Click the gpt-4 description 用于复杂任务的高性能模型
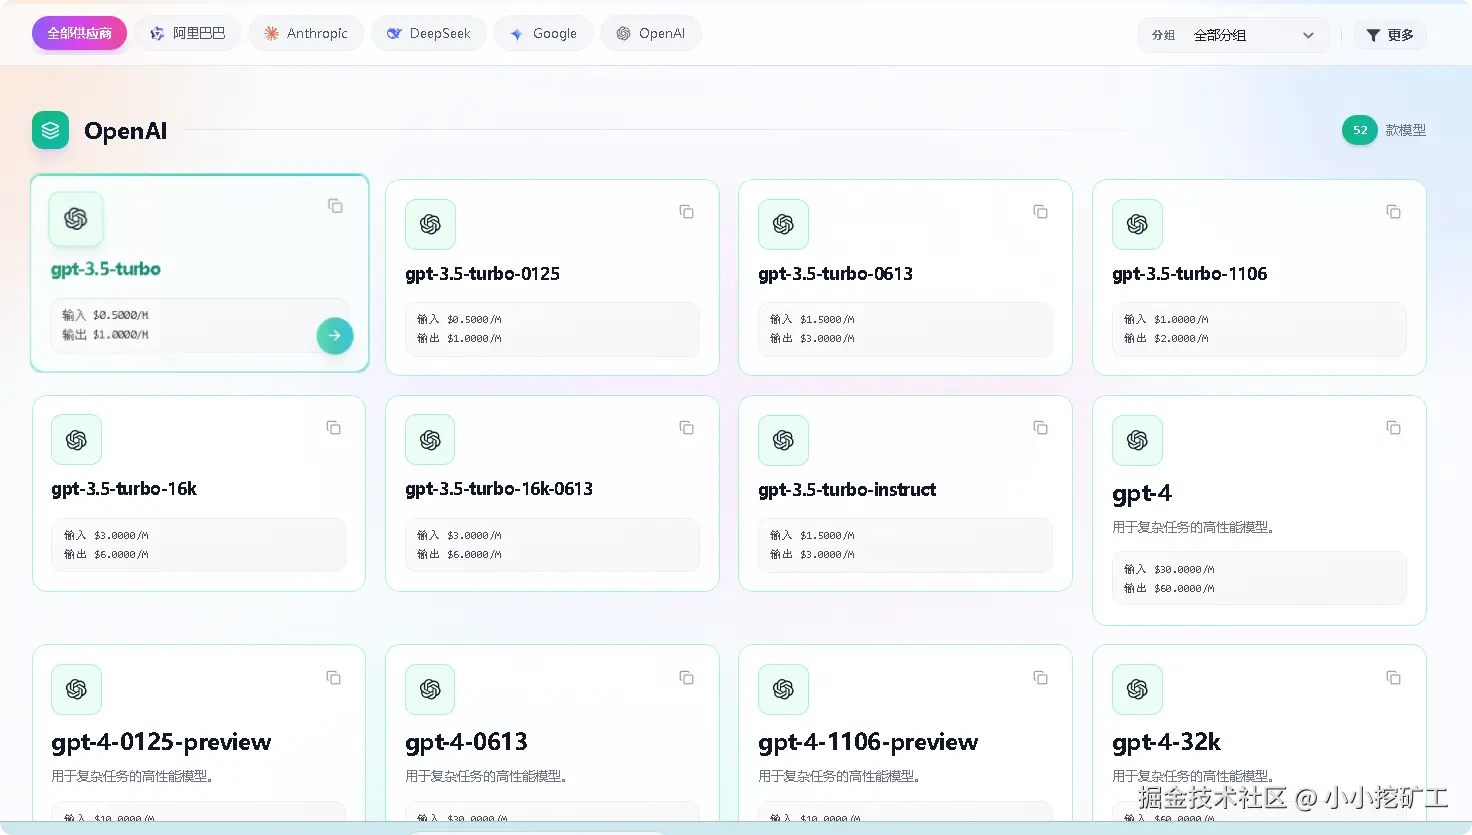The height and width of the screenshot is (835, 1472). click(1193, 527)
